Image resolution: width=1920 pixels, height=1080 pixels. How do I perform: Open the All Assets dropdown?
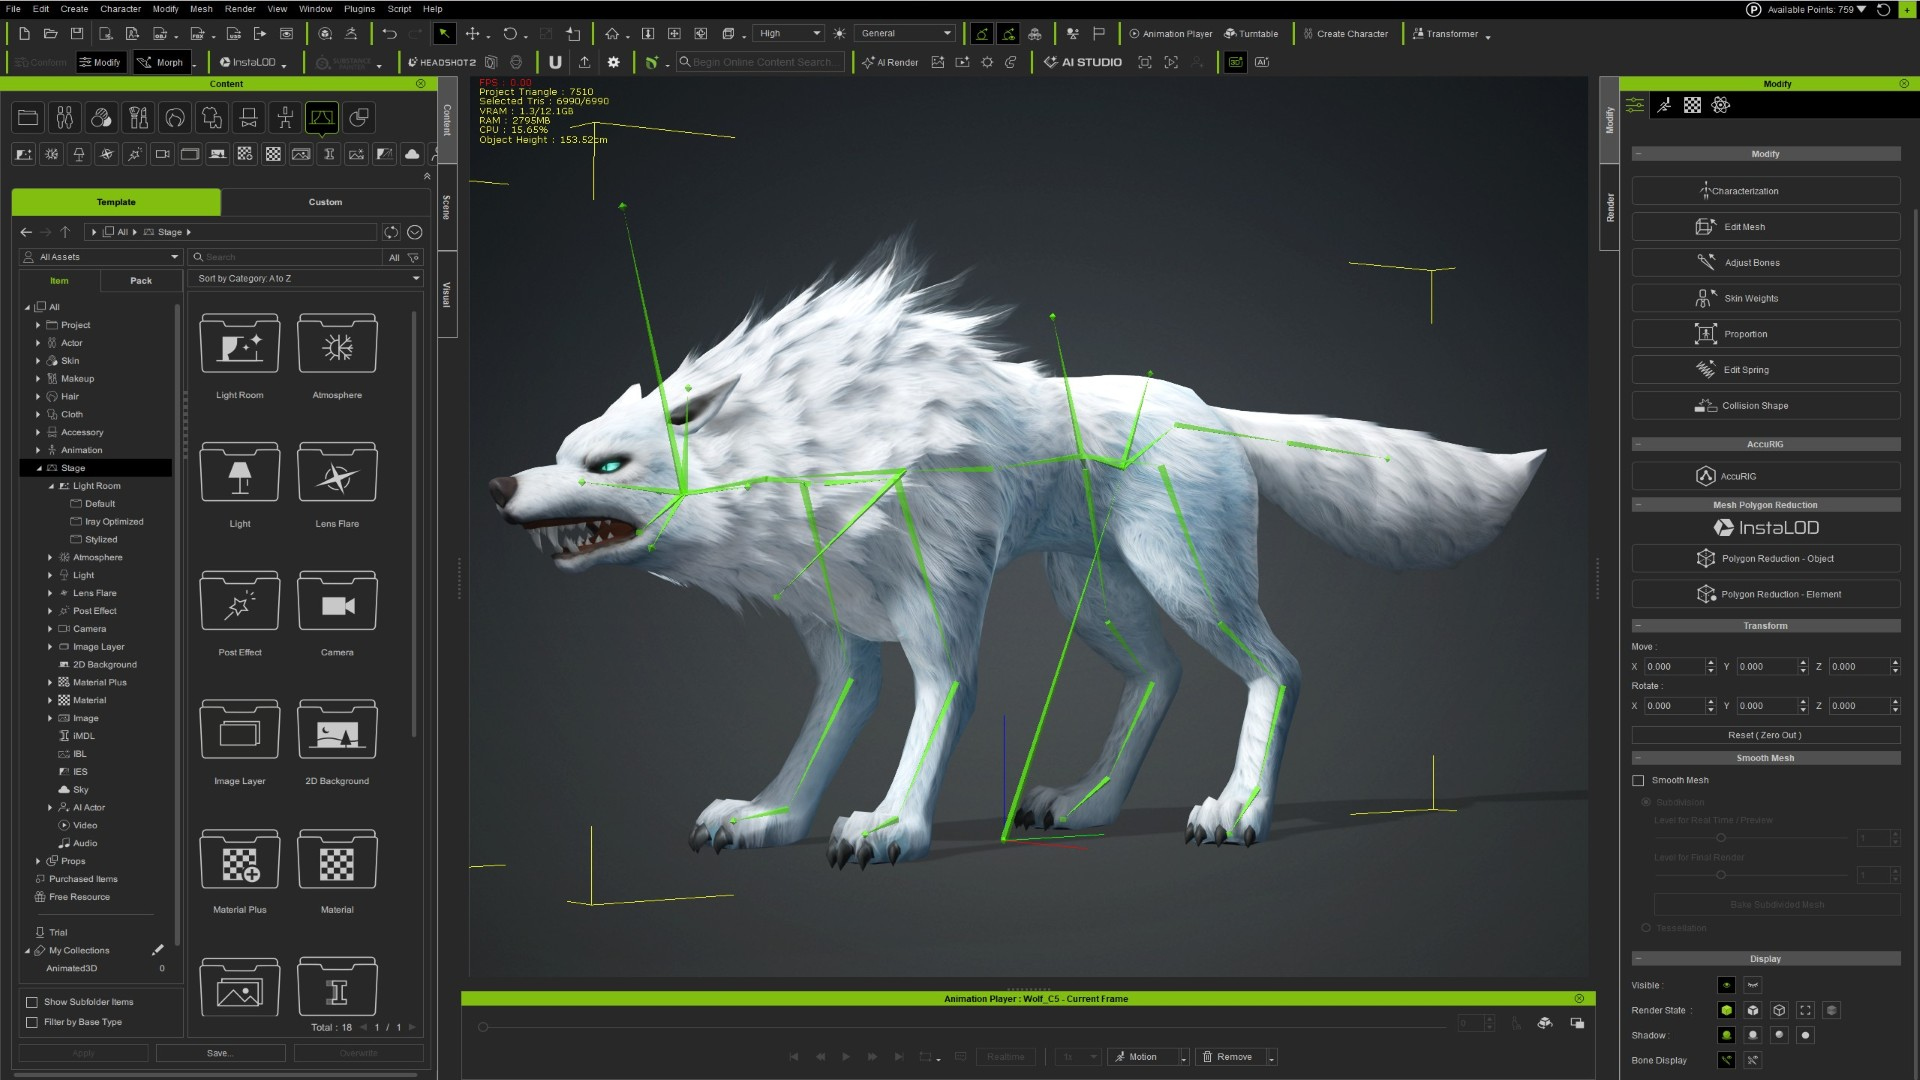coord(101,257)
